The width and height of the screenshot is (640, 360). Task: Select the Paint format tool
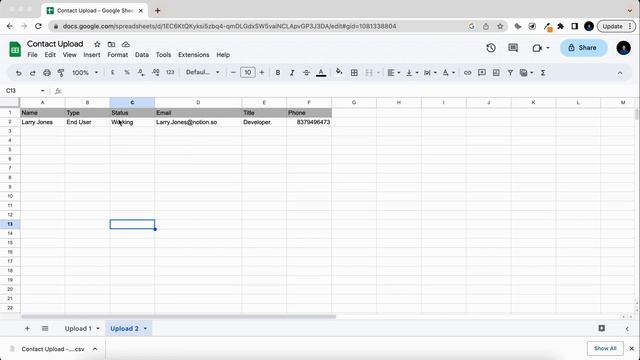click(61, 73)
